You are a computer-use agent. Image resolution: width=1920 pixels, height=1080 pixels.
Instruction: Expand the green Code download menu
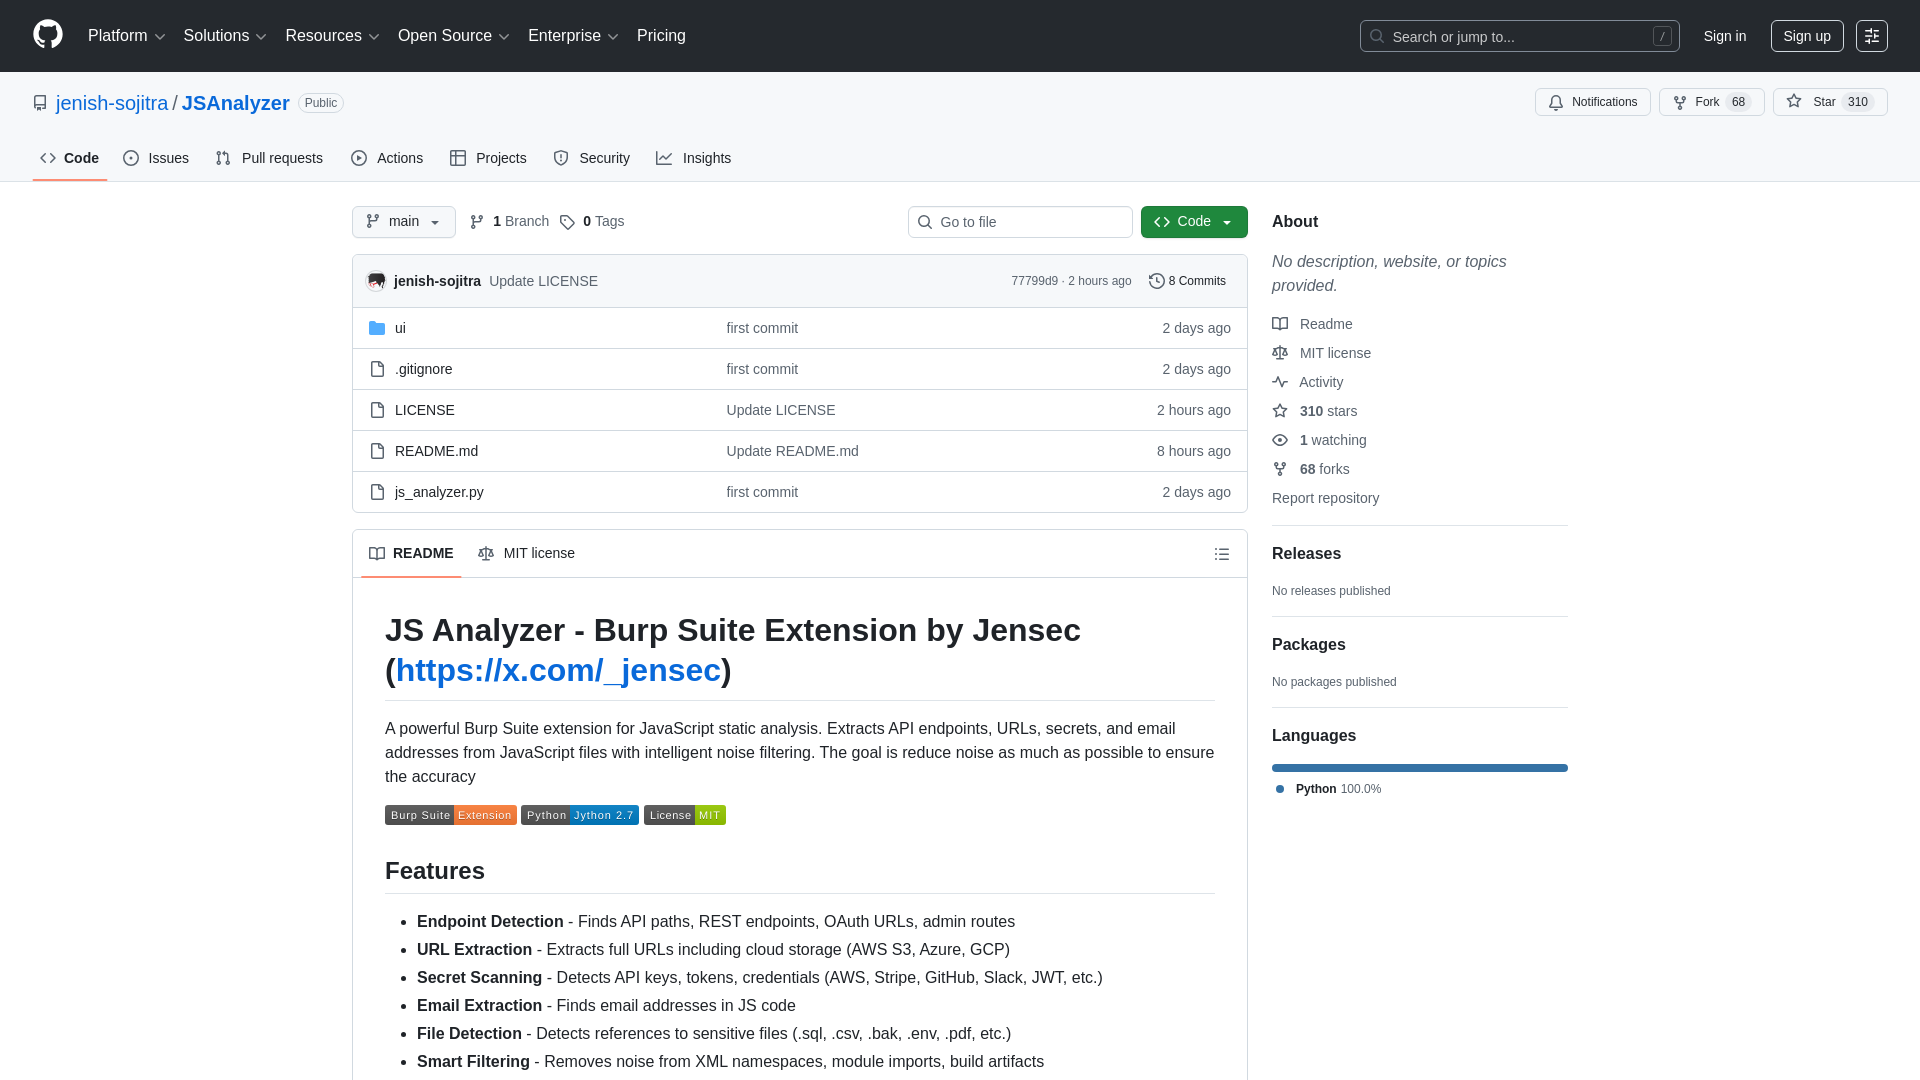[x=1193, y=222]
